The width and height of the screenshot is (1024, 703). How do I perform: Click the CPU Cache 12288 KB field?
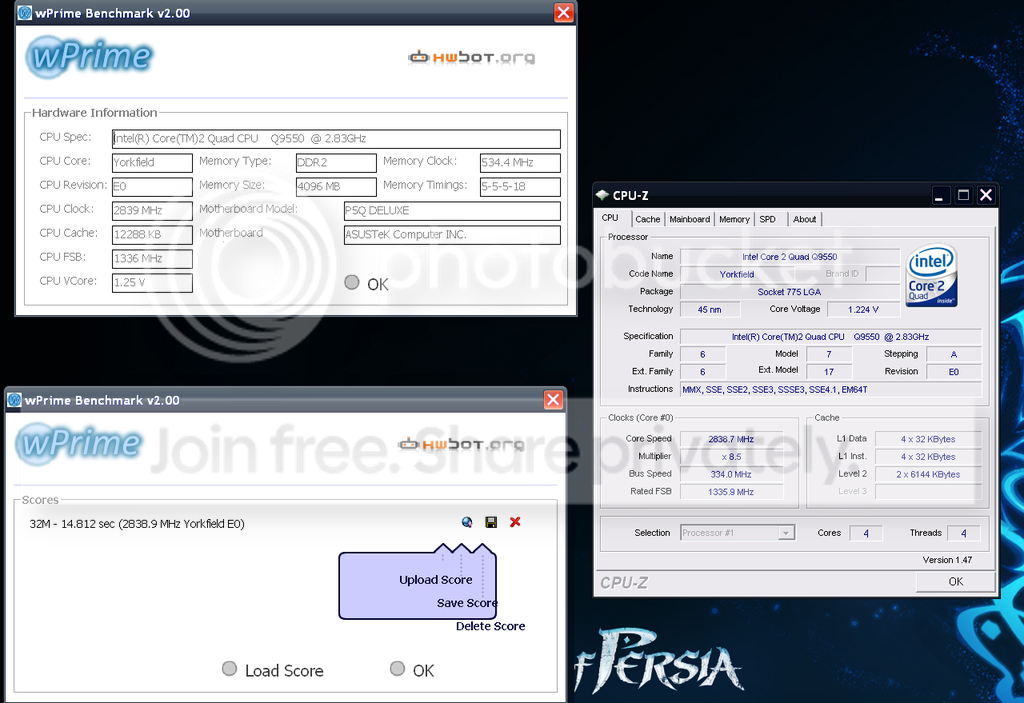pyautogui.click(x=152, y=235)
